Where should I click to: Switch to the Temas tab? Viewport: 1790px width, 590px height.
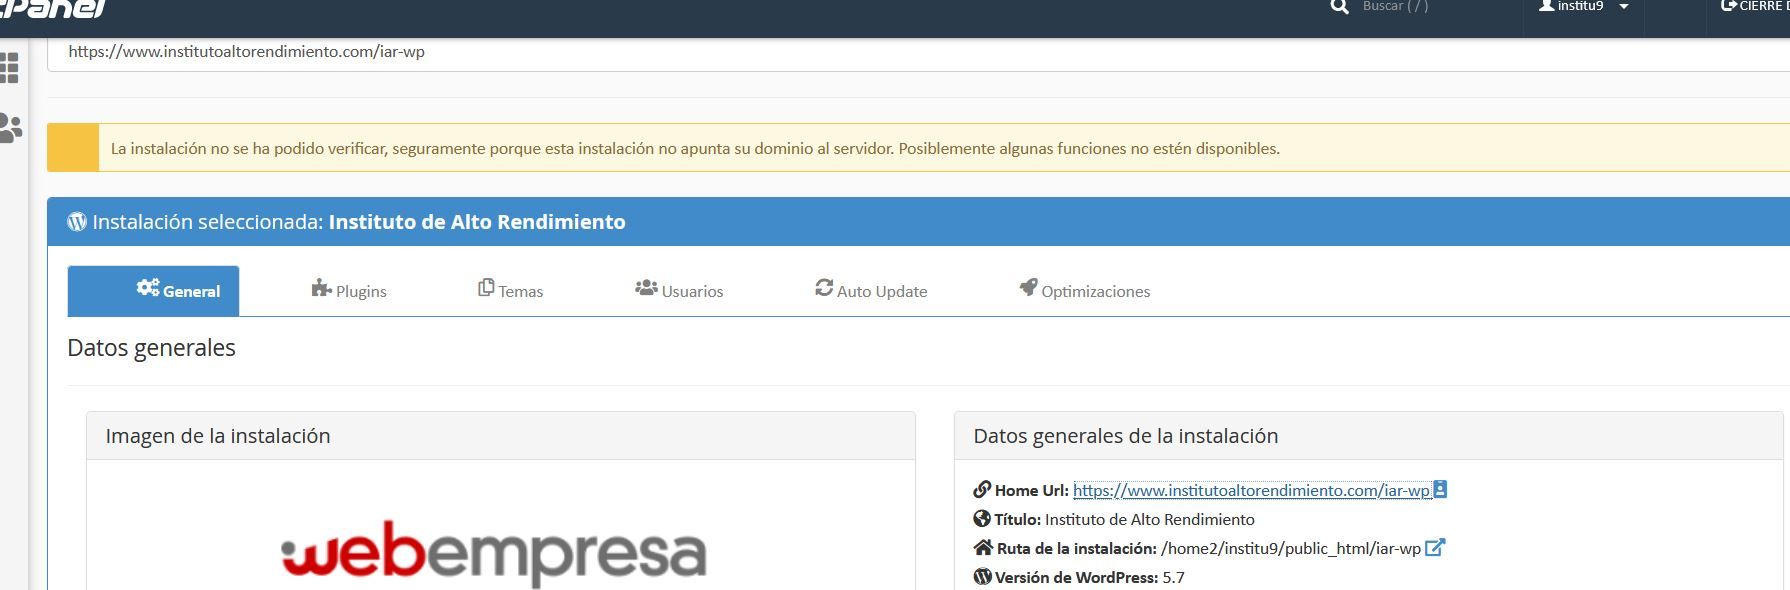point(510,291)
